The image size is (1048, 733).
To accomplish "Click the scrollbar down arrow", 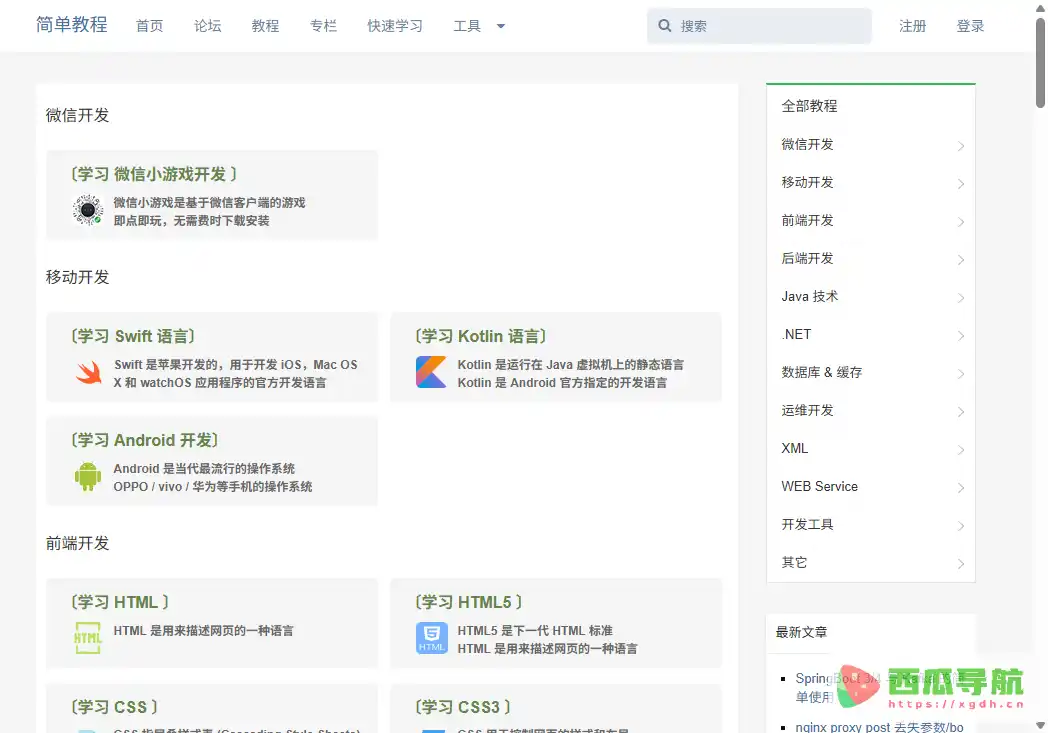I will click(x=1040, y=725).
